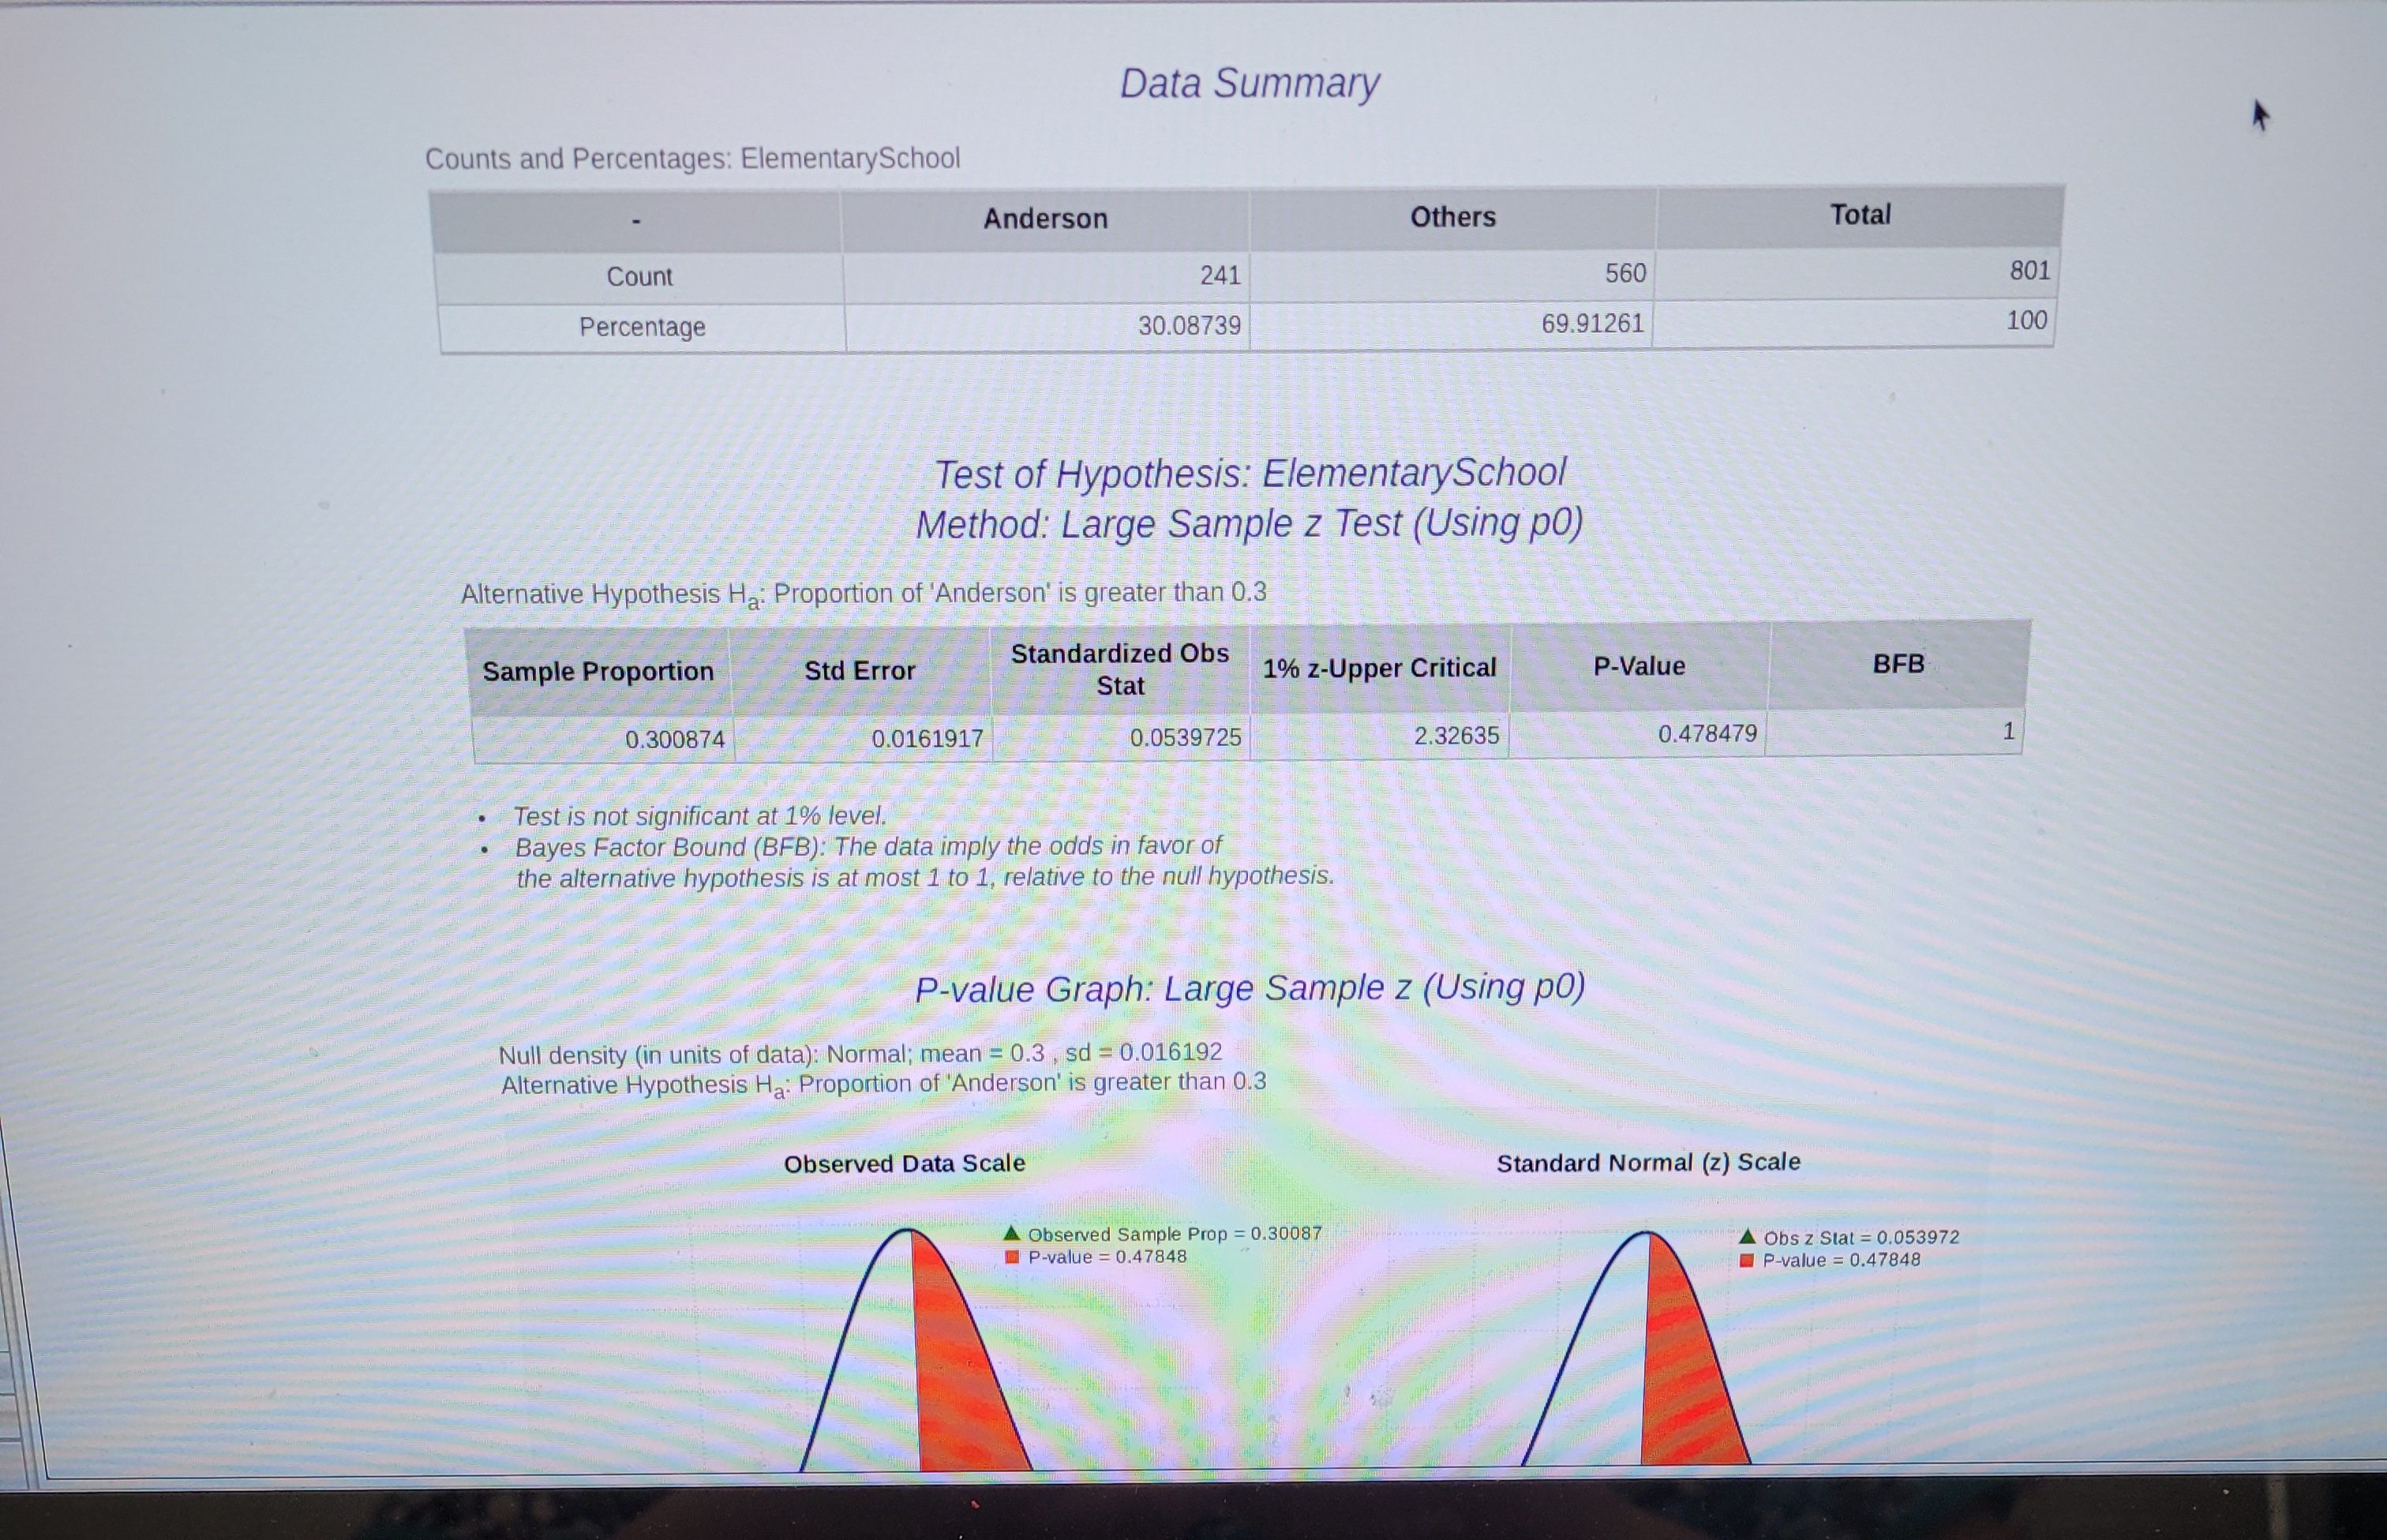Screen dimensions: 2387x1540
Task: Click 'Method: Large Sample z Test' heading
Action: [1250, 523]
